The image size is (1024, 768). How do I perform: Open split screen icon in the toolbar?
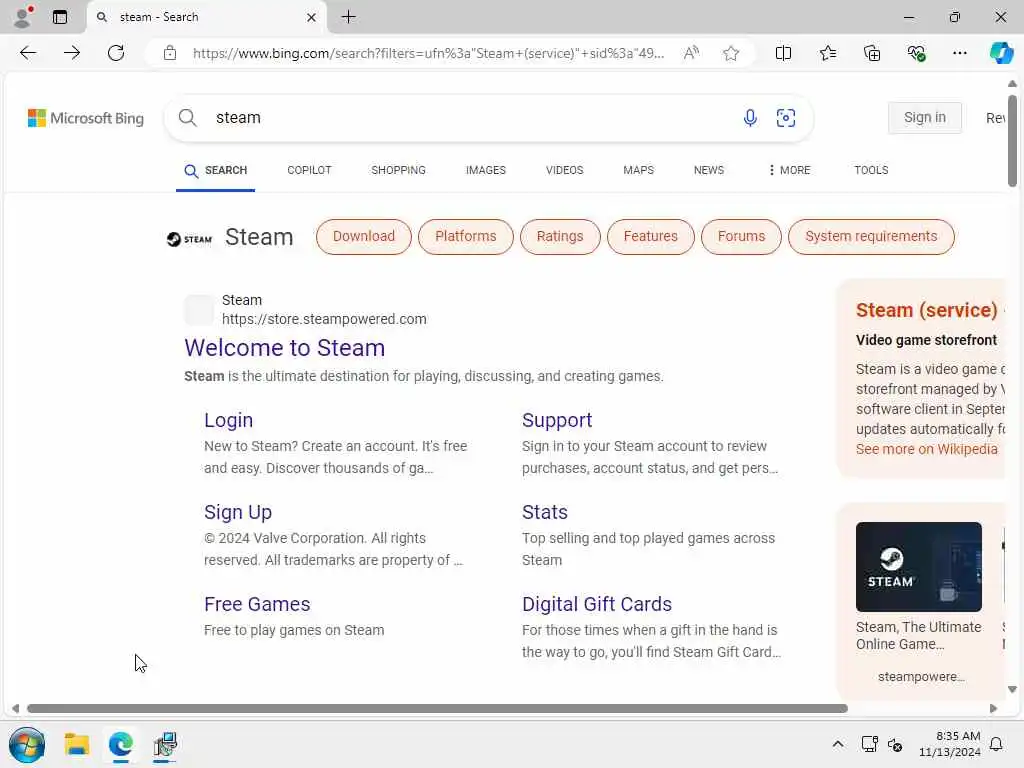point(783,53)
